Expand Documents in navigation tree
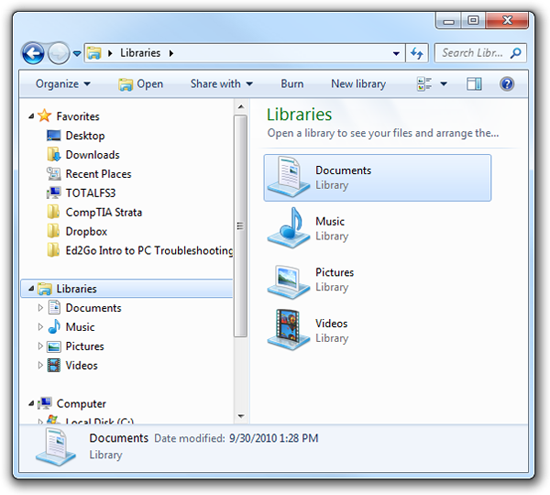 (40, 308)
